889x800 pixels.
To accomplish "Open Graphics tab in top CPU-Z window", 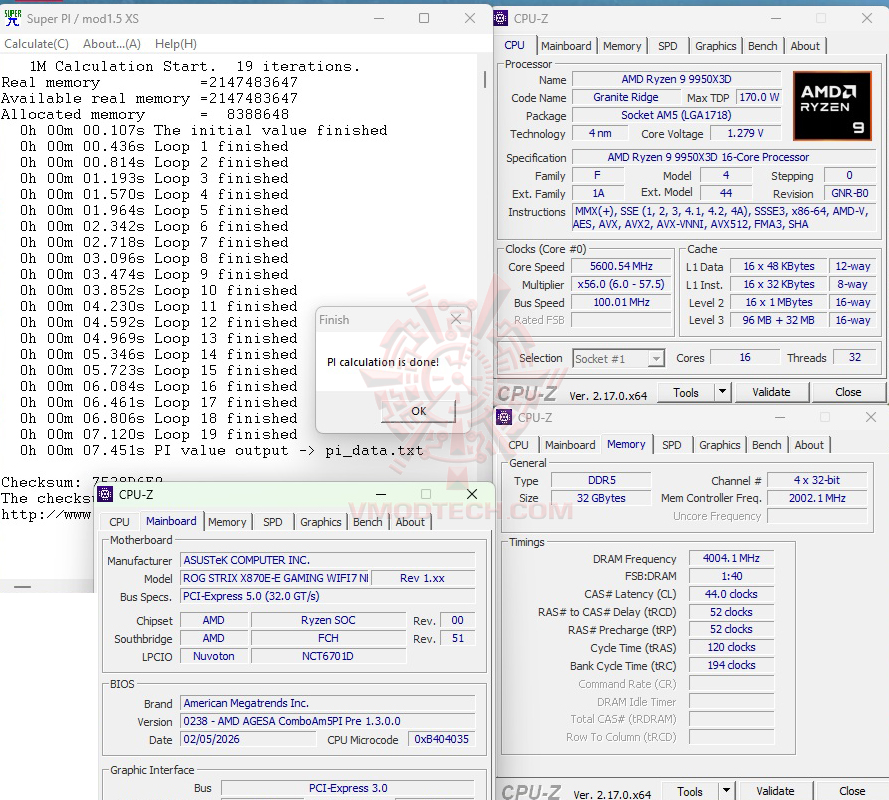I will [x=716, y=46].
